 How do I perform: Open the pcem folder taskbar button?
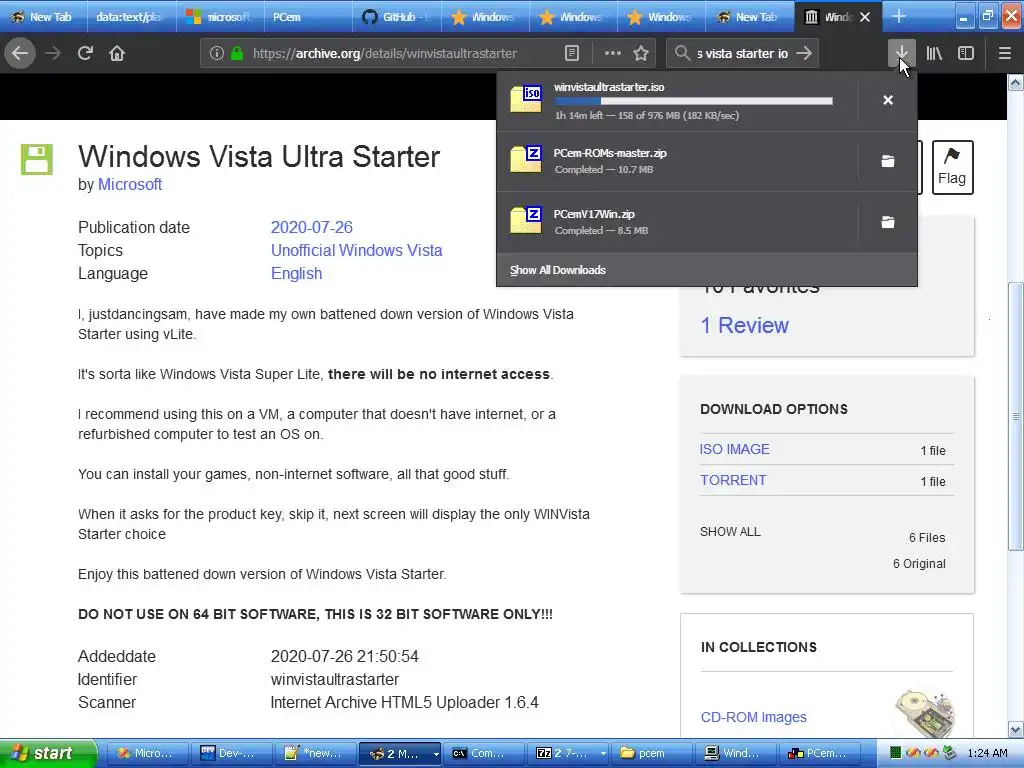(652, 753)
